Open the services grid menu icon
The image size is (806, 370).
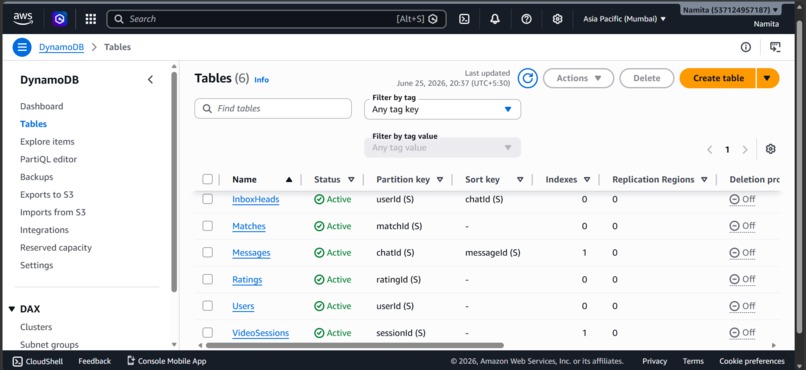(90, 19)
